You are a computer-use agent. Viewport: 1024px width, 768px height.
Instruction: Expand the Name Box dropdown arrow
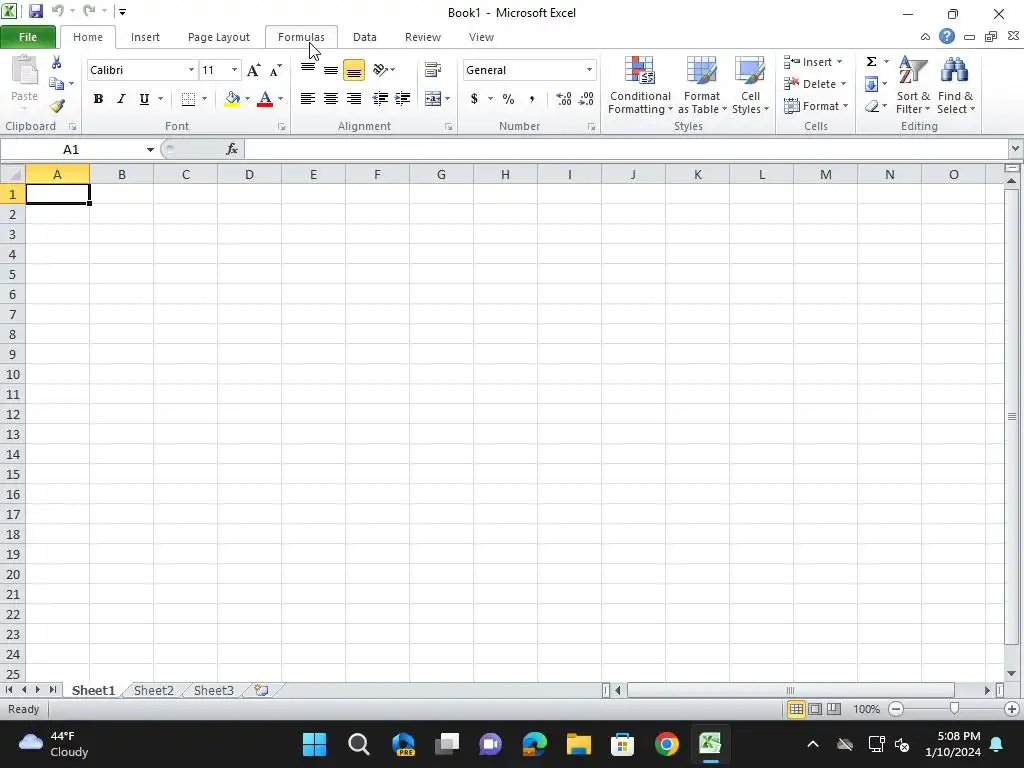click(x=150, y=150)
